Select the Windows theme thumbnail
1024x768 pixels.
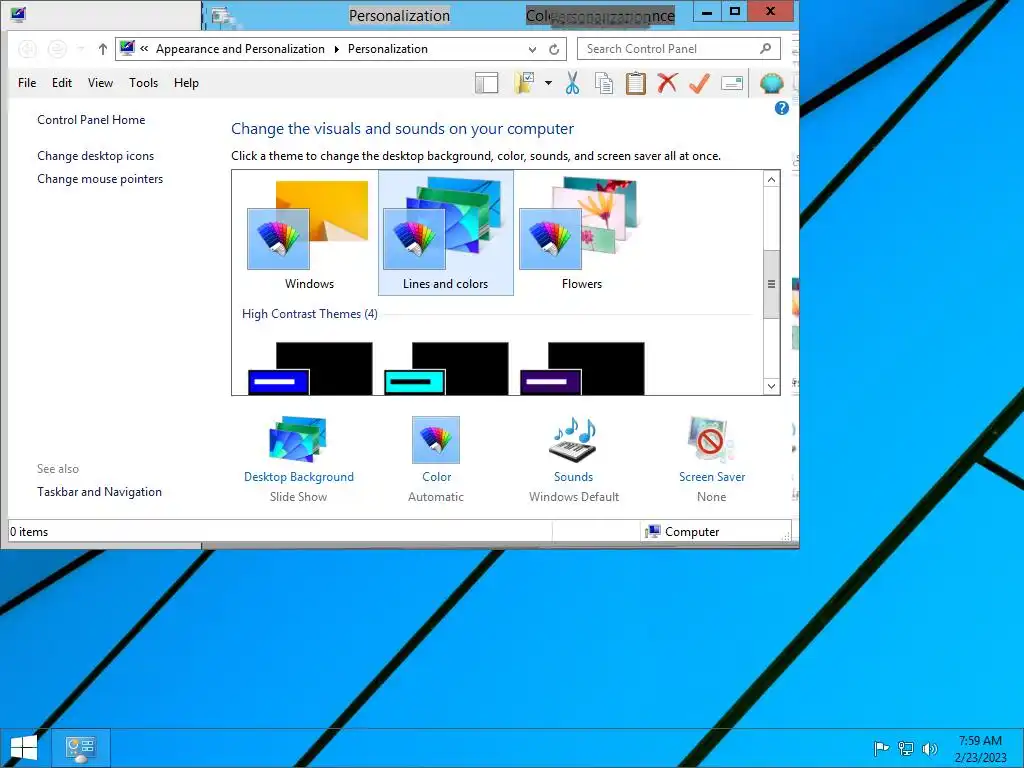pos(309,233)
